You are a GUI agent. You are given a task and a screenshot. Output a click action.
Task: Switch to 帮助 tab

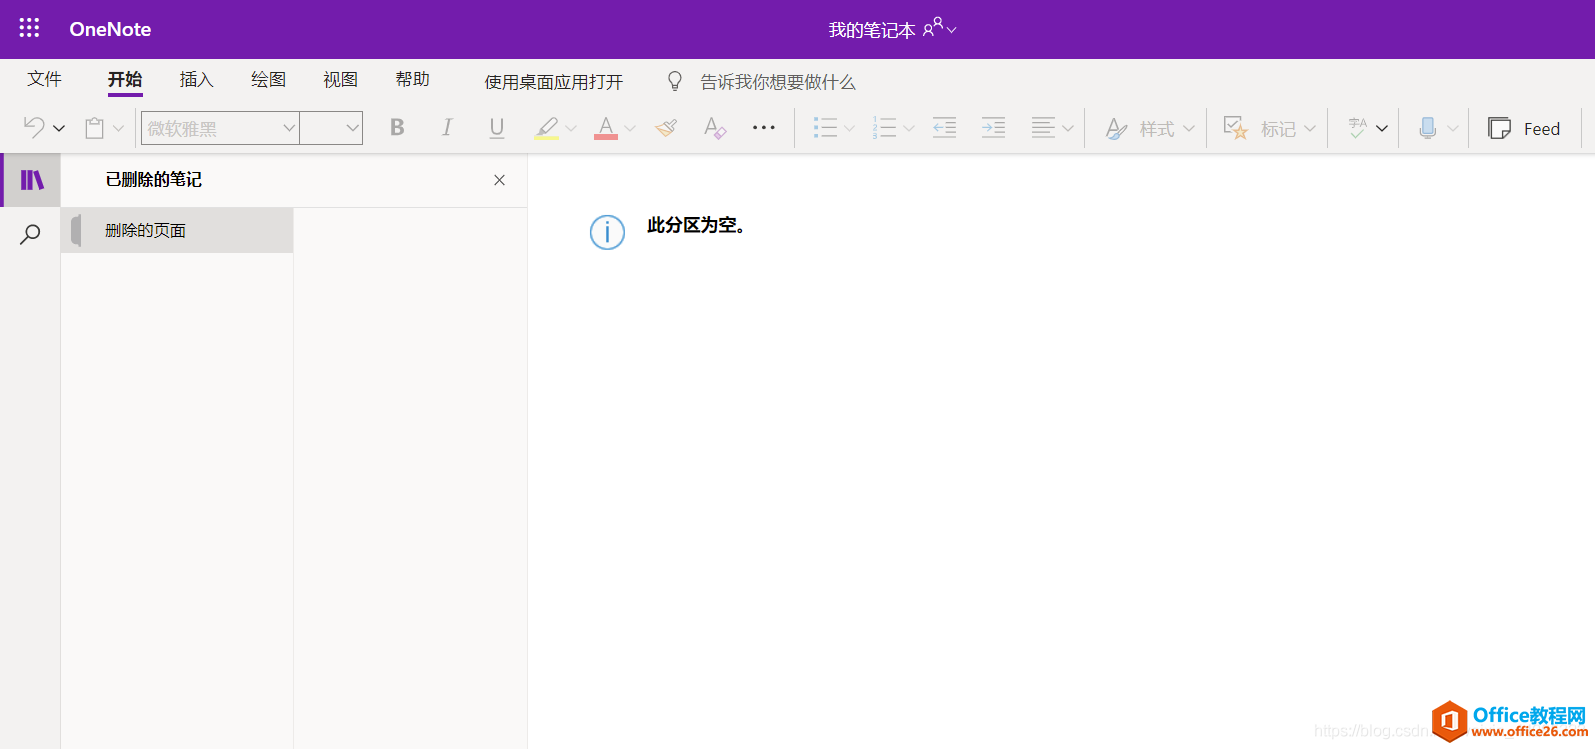click(412, 79)
